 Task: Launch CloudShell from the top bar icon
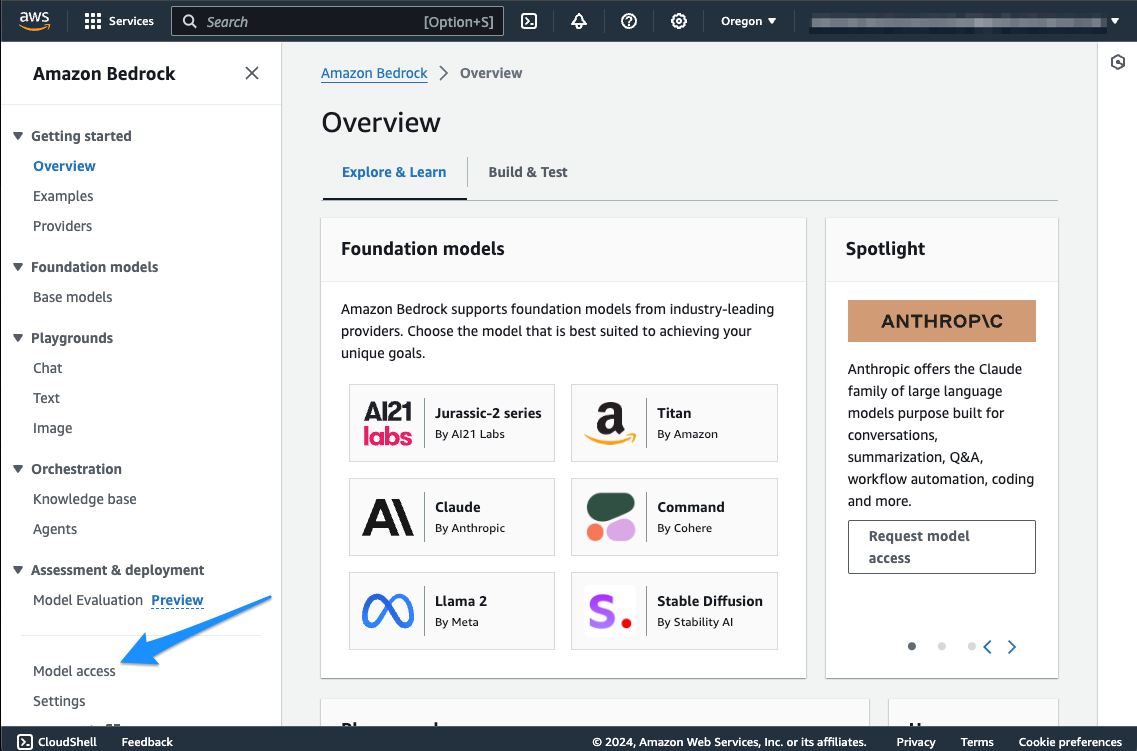[x=531, y=21]
